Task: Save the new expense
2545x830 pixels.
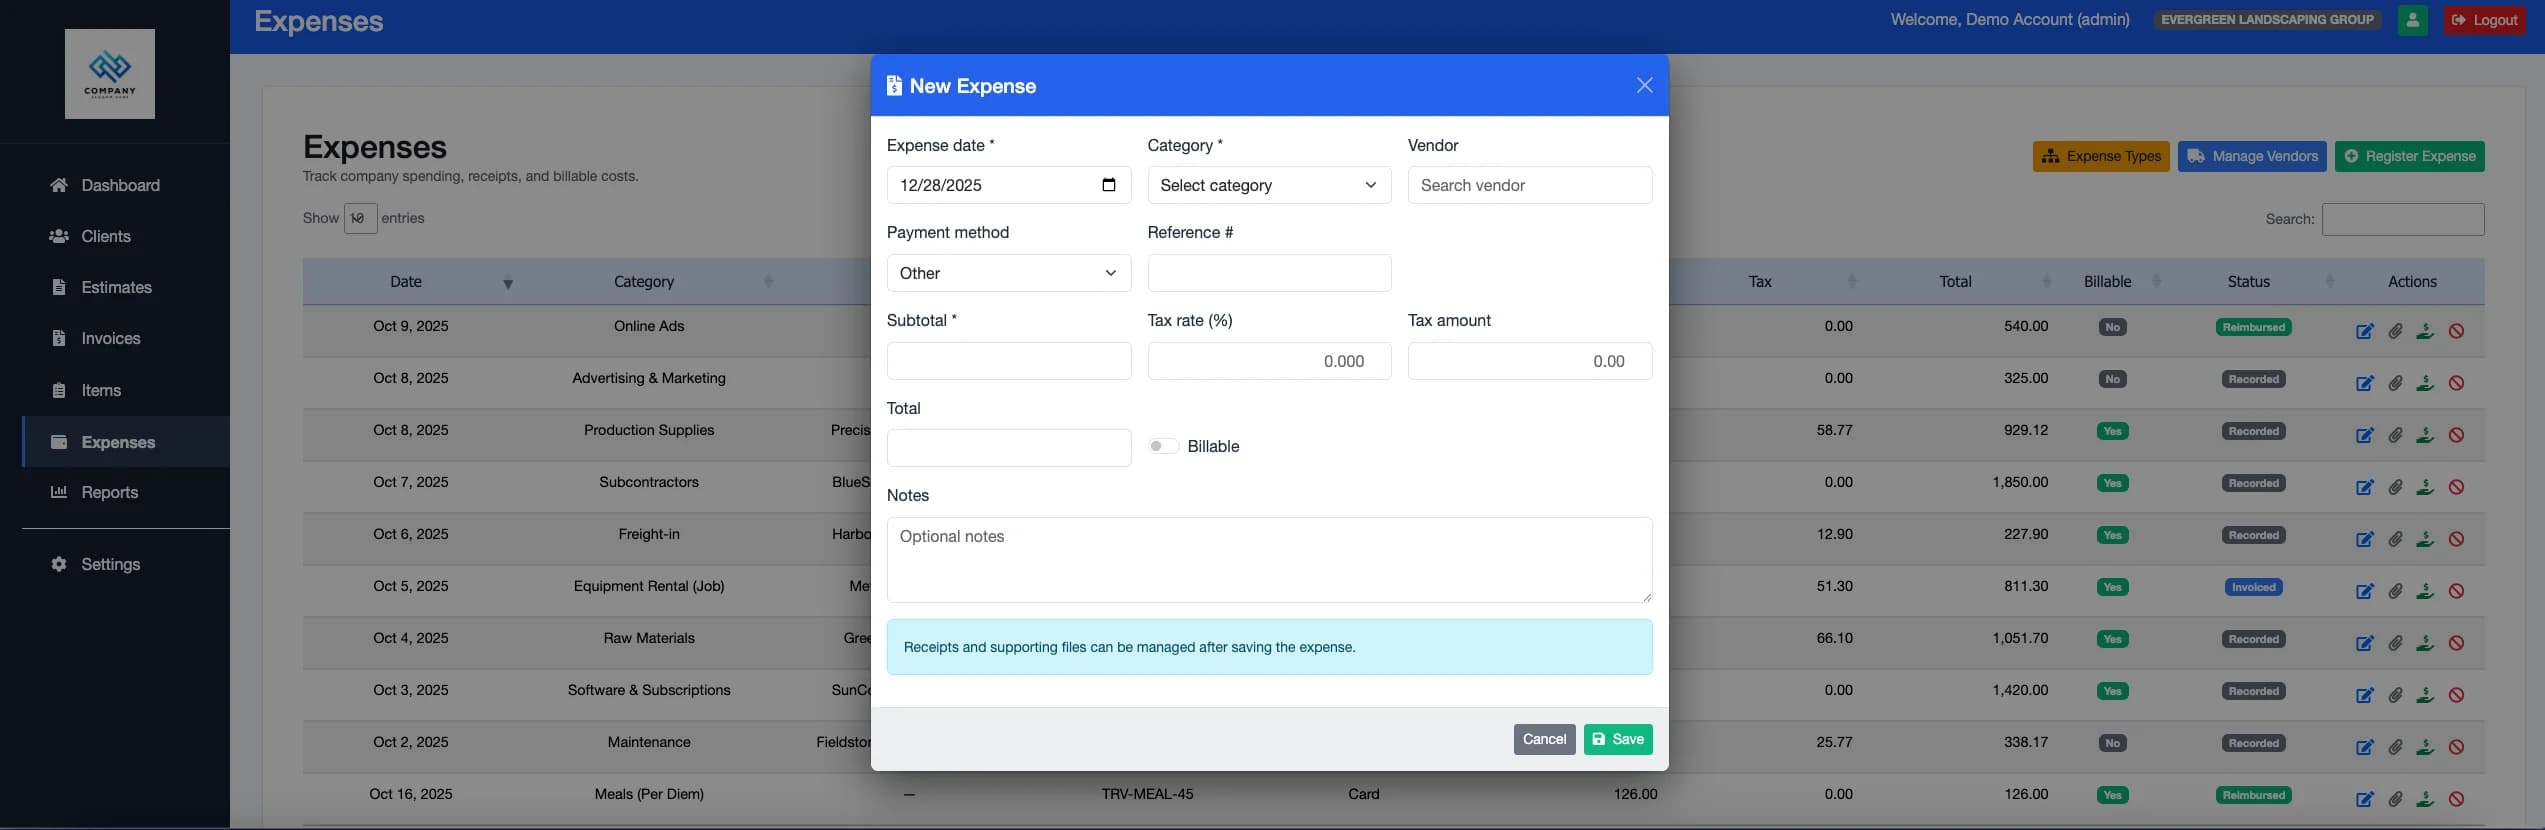Action: coord(1617,740)
